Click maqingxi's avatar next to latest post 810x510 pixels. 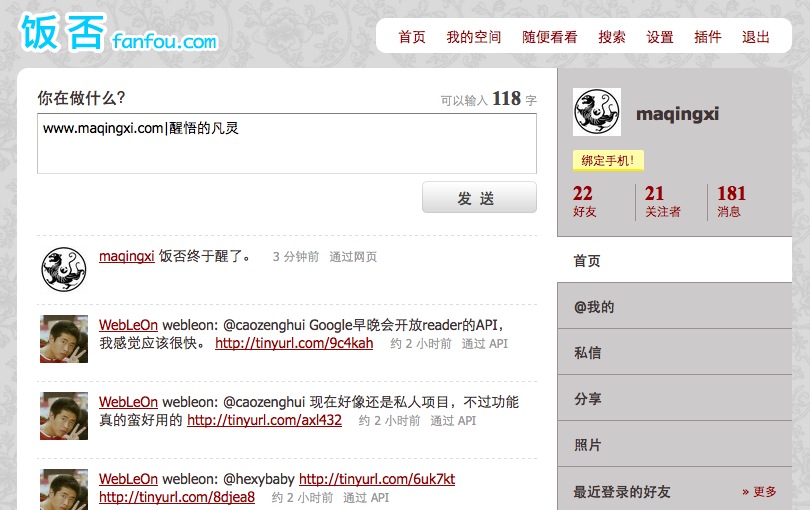click(64, 269)
